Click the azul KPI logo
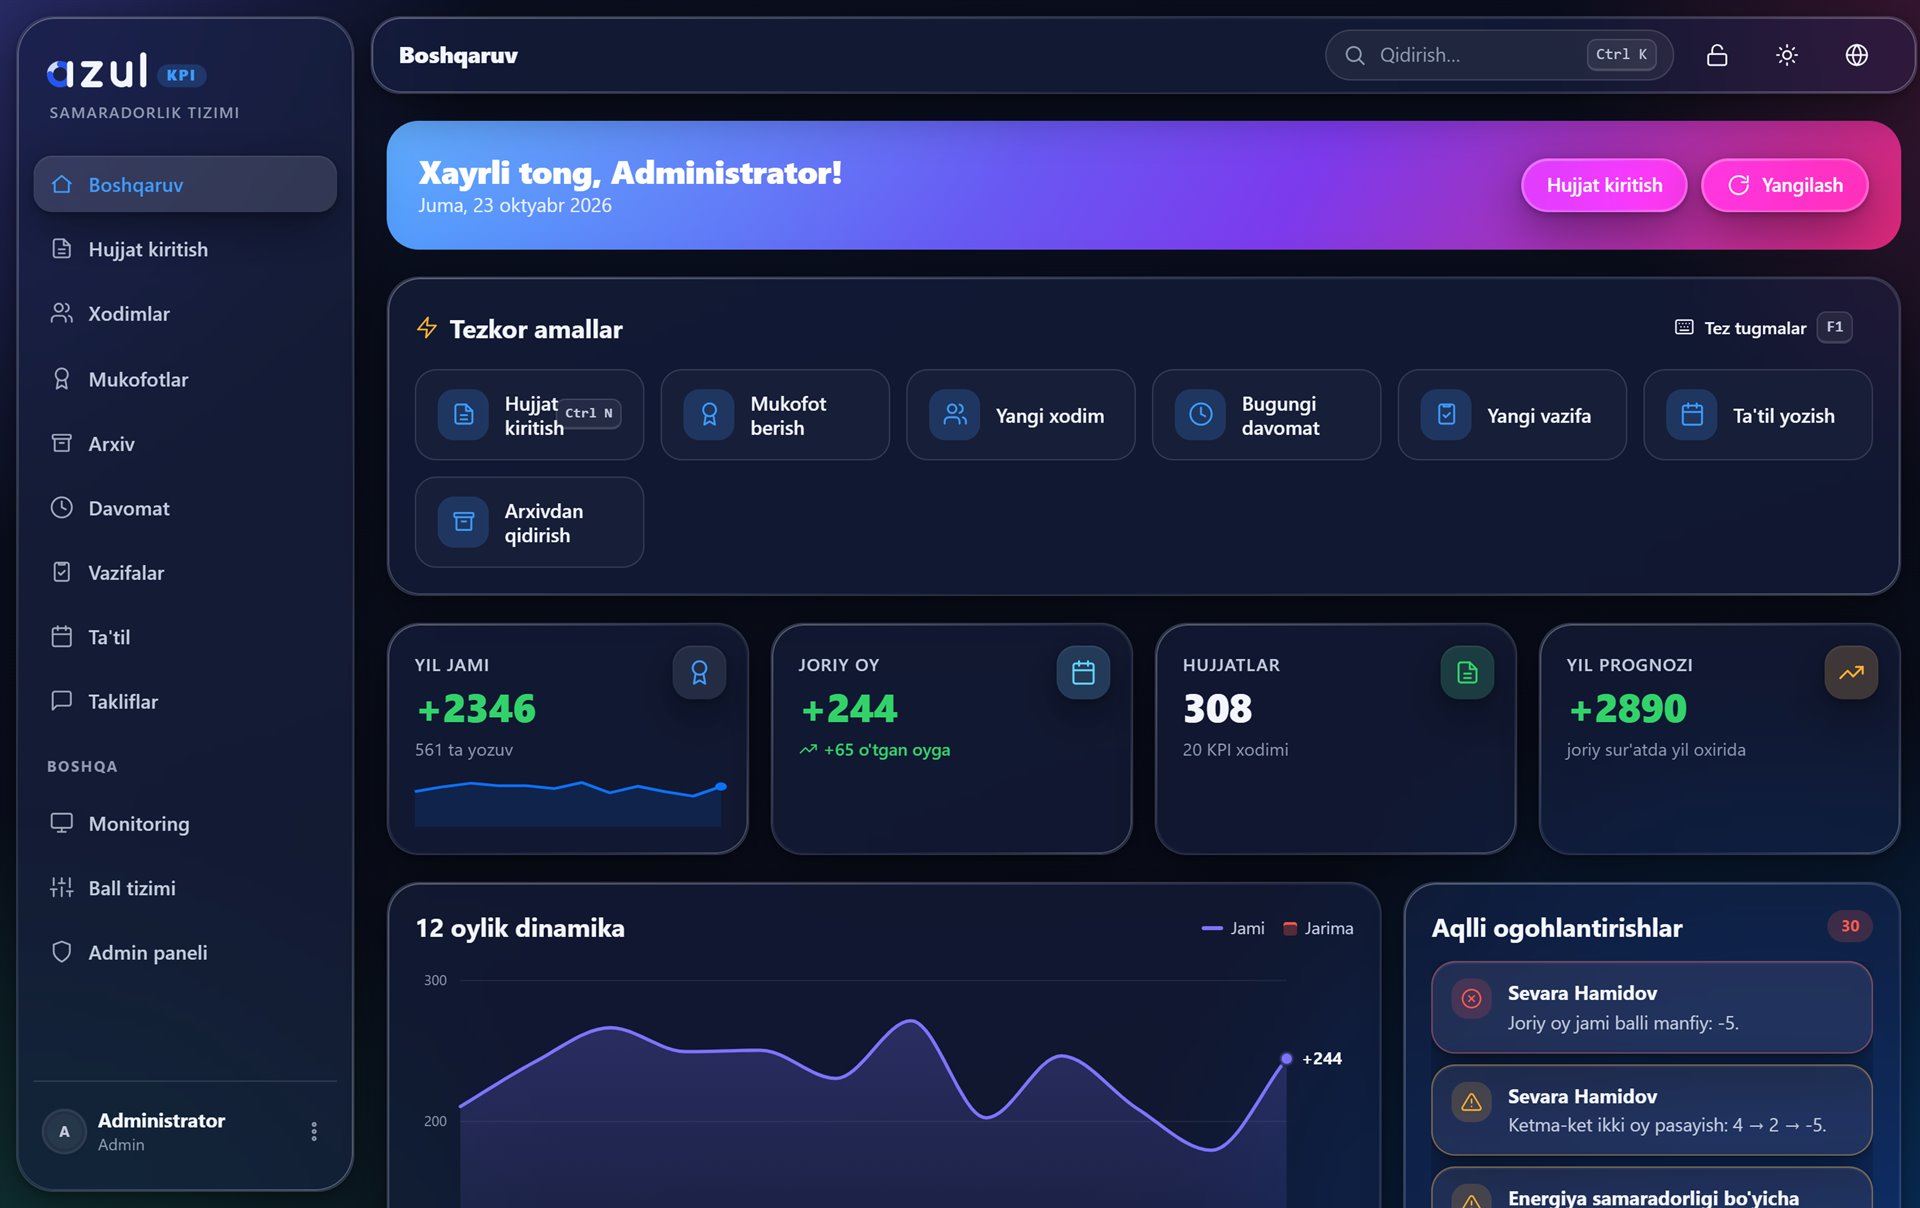Screen dimensions: 1920x1208 126,72
